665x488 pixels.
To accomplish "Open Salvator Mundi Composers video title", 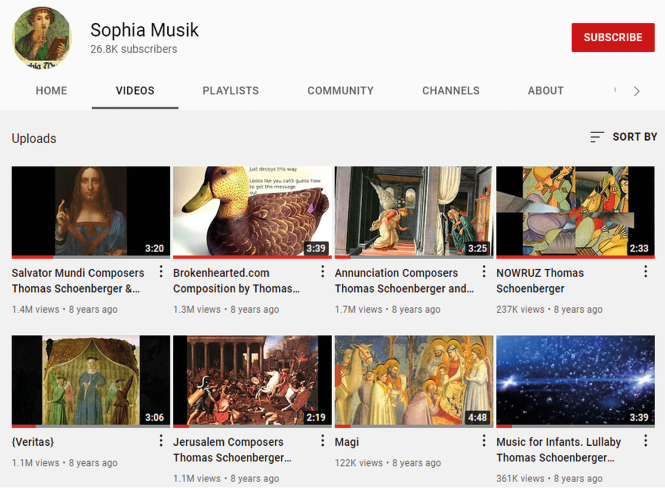I will coord(78,281).
